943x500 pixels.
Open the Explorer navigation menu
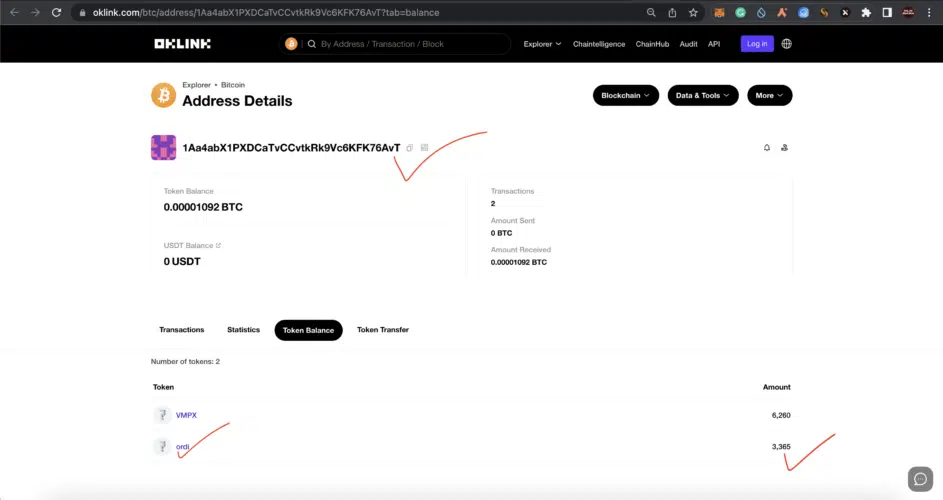click(x=542, y=44)
